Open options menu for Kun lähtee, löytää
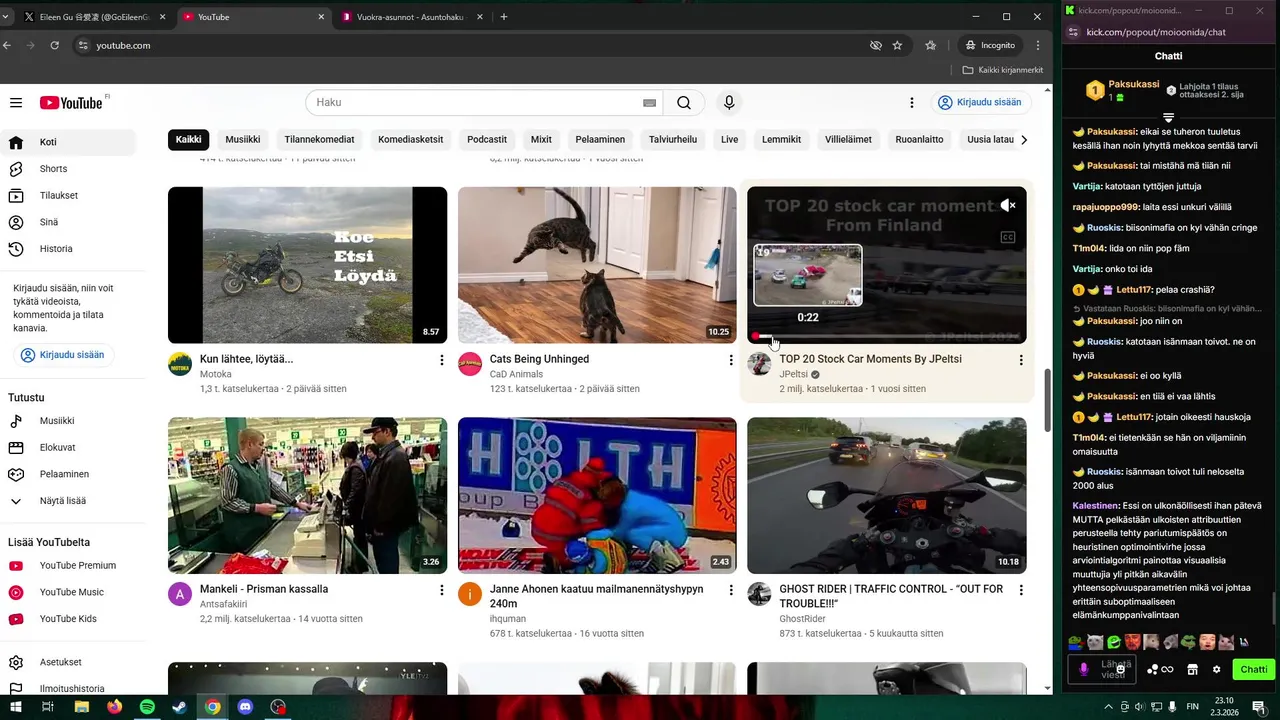 (x=441, y=360)
